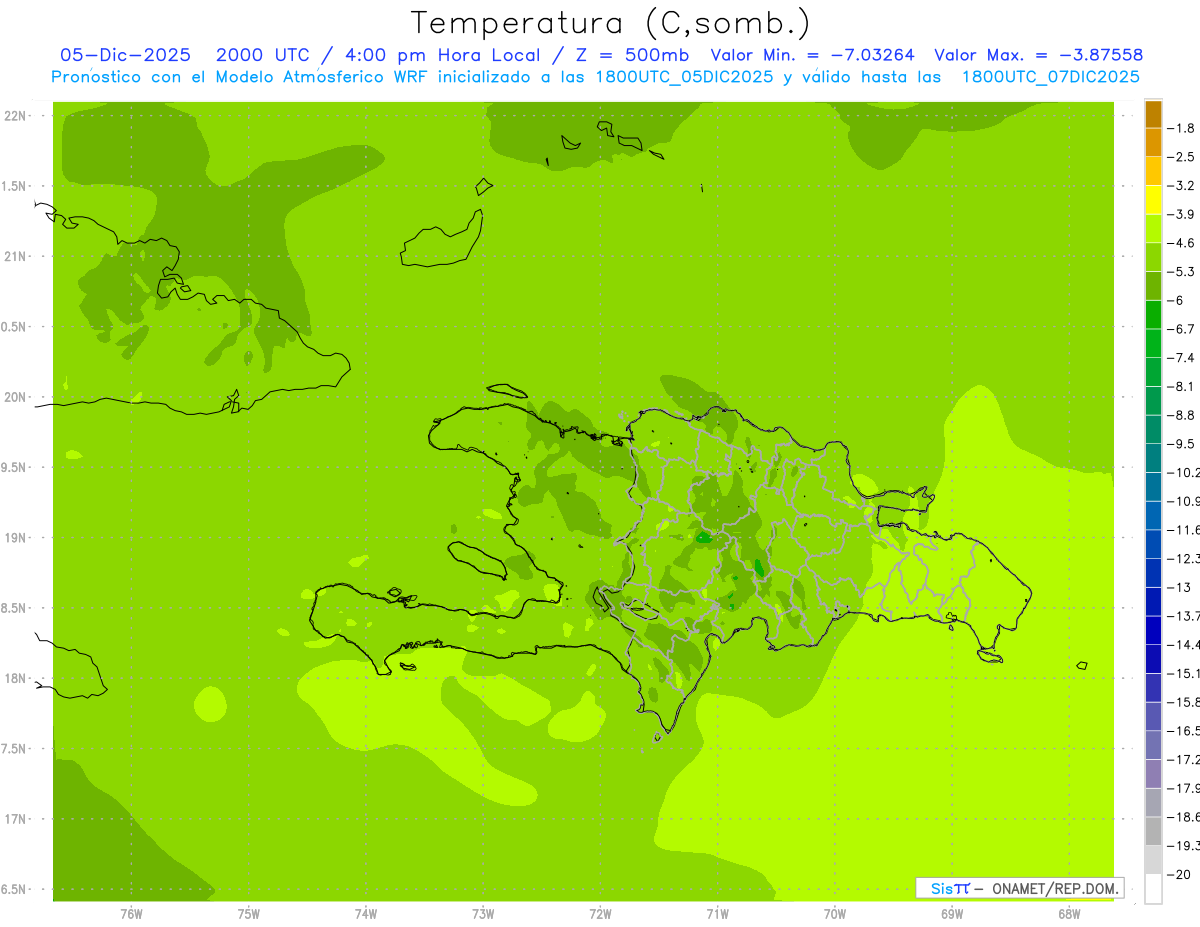Click the 21N latitude axis label
This screenshot has height=927, width=1200.
coord(14,256)
